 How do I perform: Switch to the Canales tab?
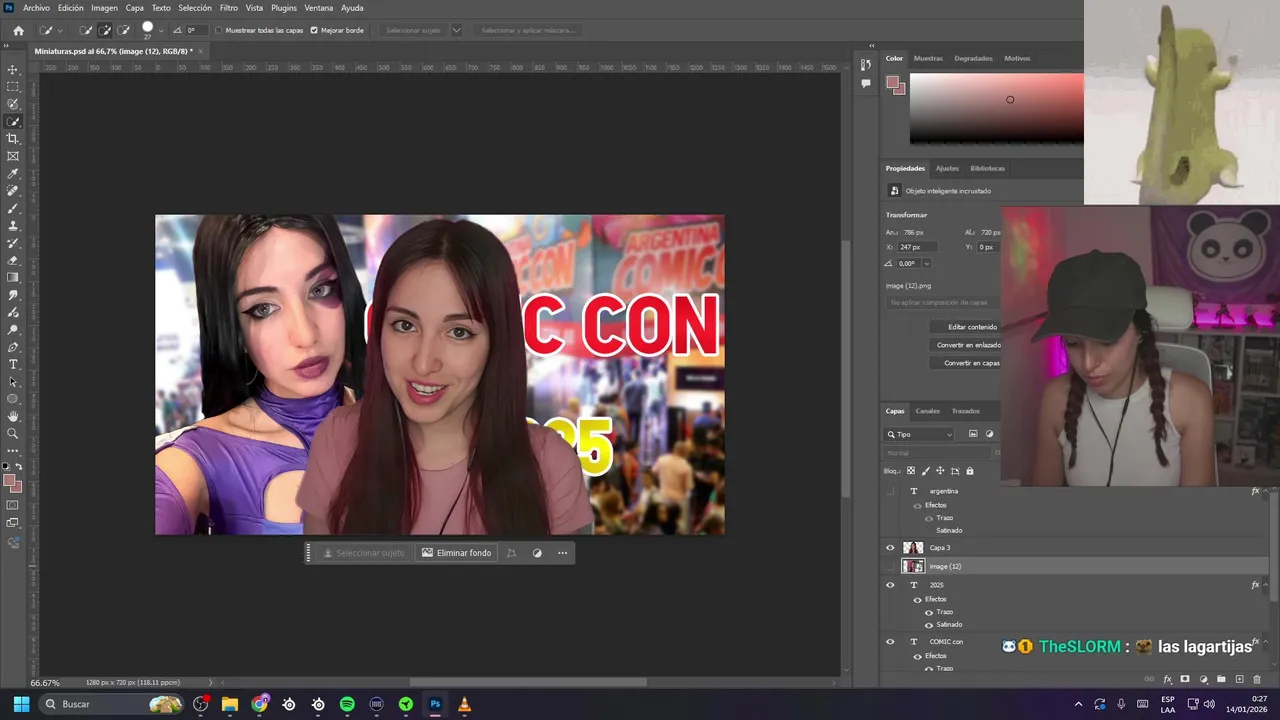(928, 411)
